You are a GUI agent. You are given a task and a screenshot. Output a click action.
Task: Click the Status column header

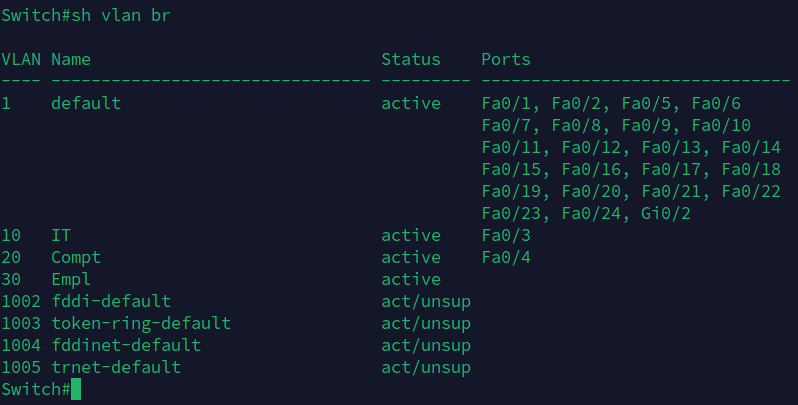click(x=411, y=59)
